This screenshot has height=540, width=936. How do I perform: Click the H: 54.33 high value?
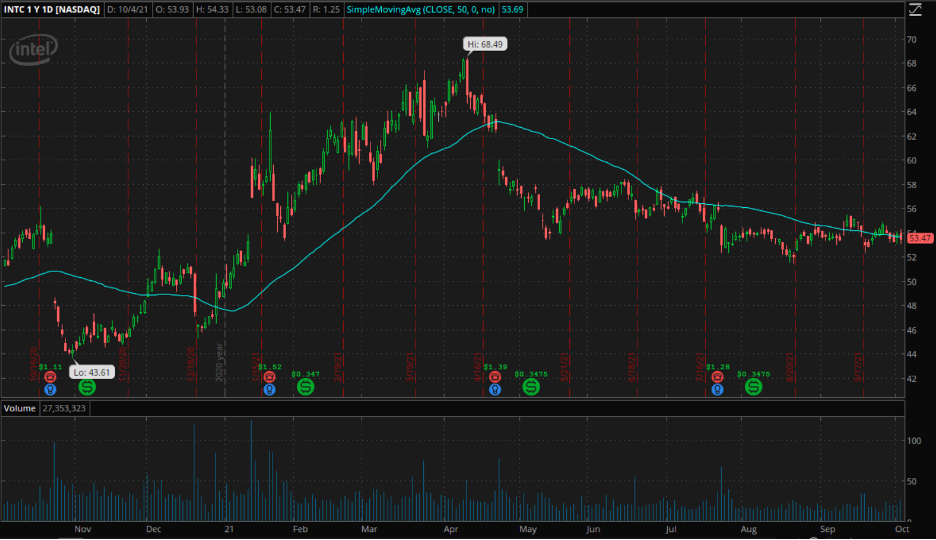click(215, 10)
